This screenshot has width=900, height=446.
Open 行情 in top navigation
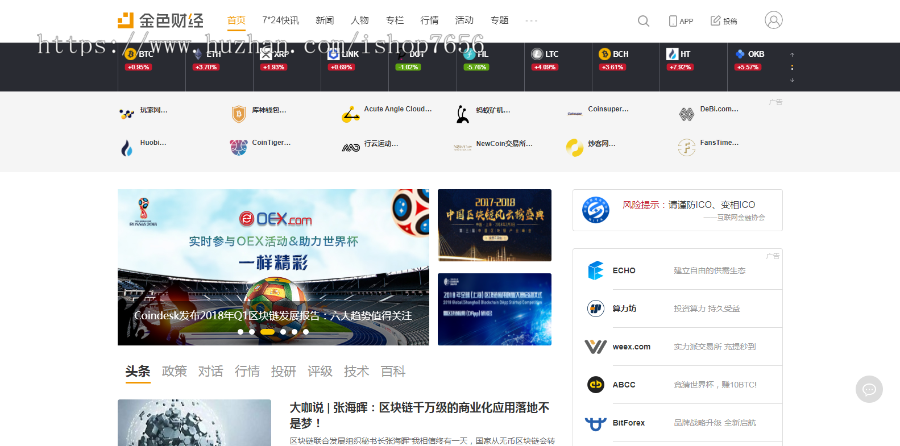click(x=429, y=21)
